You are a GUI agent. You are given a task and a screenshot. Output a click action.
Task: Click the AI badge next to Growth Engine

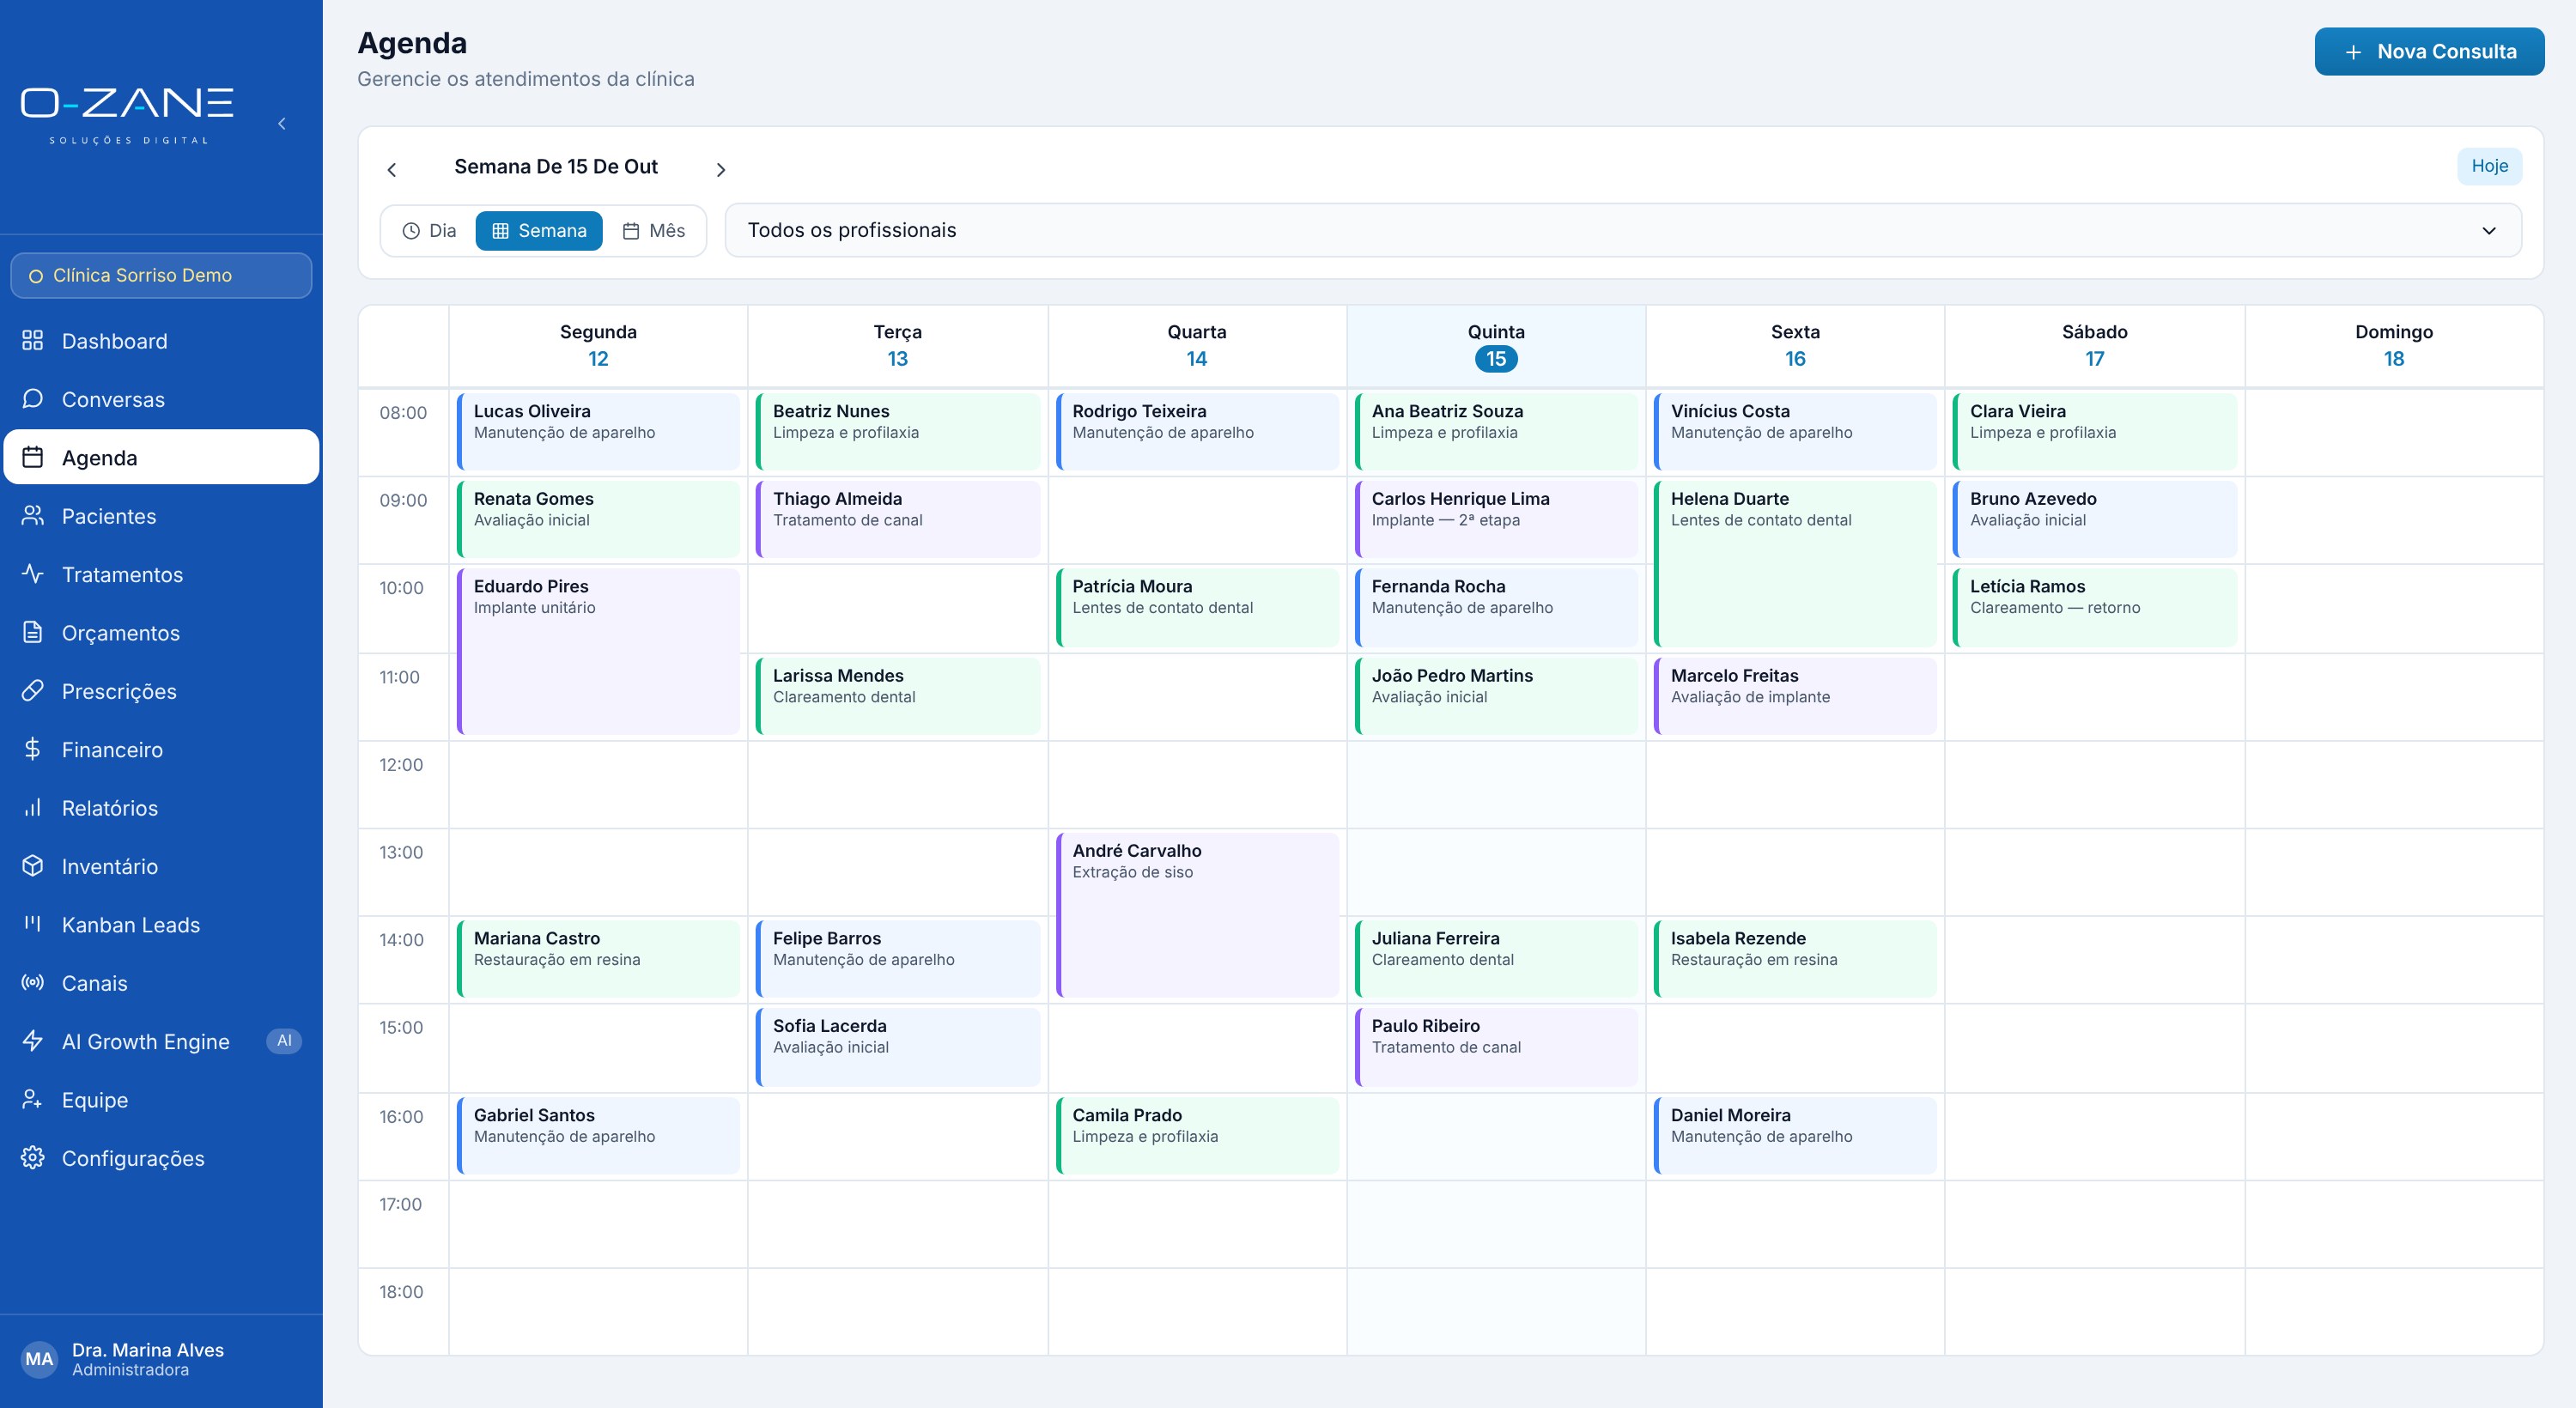pos(284,1041)
